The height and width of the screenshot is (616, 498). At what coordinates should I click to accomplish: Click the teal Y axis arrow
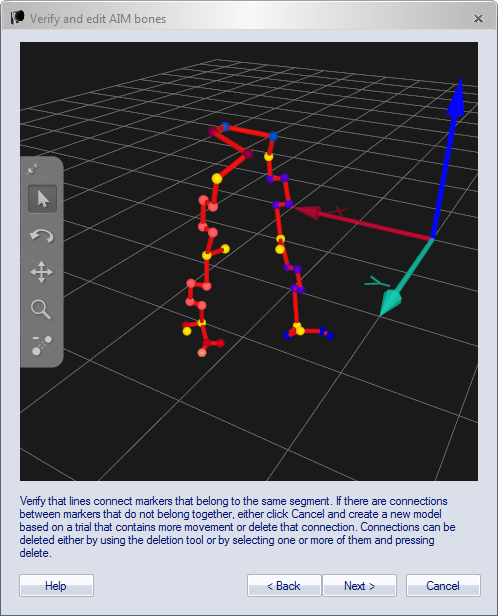406,277
